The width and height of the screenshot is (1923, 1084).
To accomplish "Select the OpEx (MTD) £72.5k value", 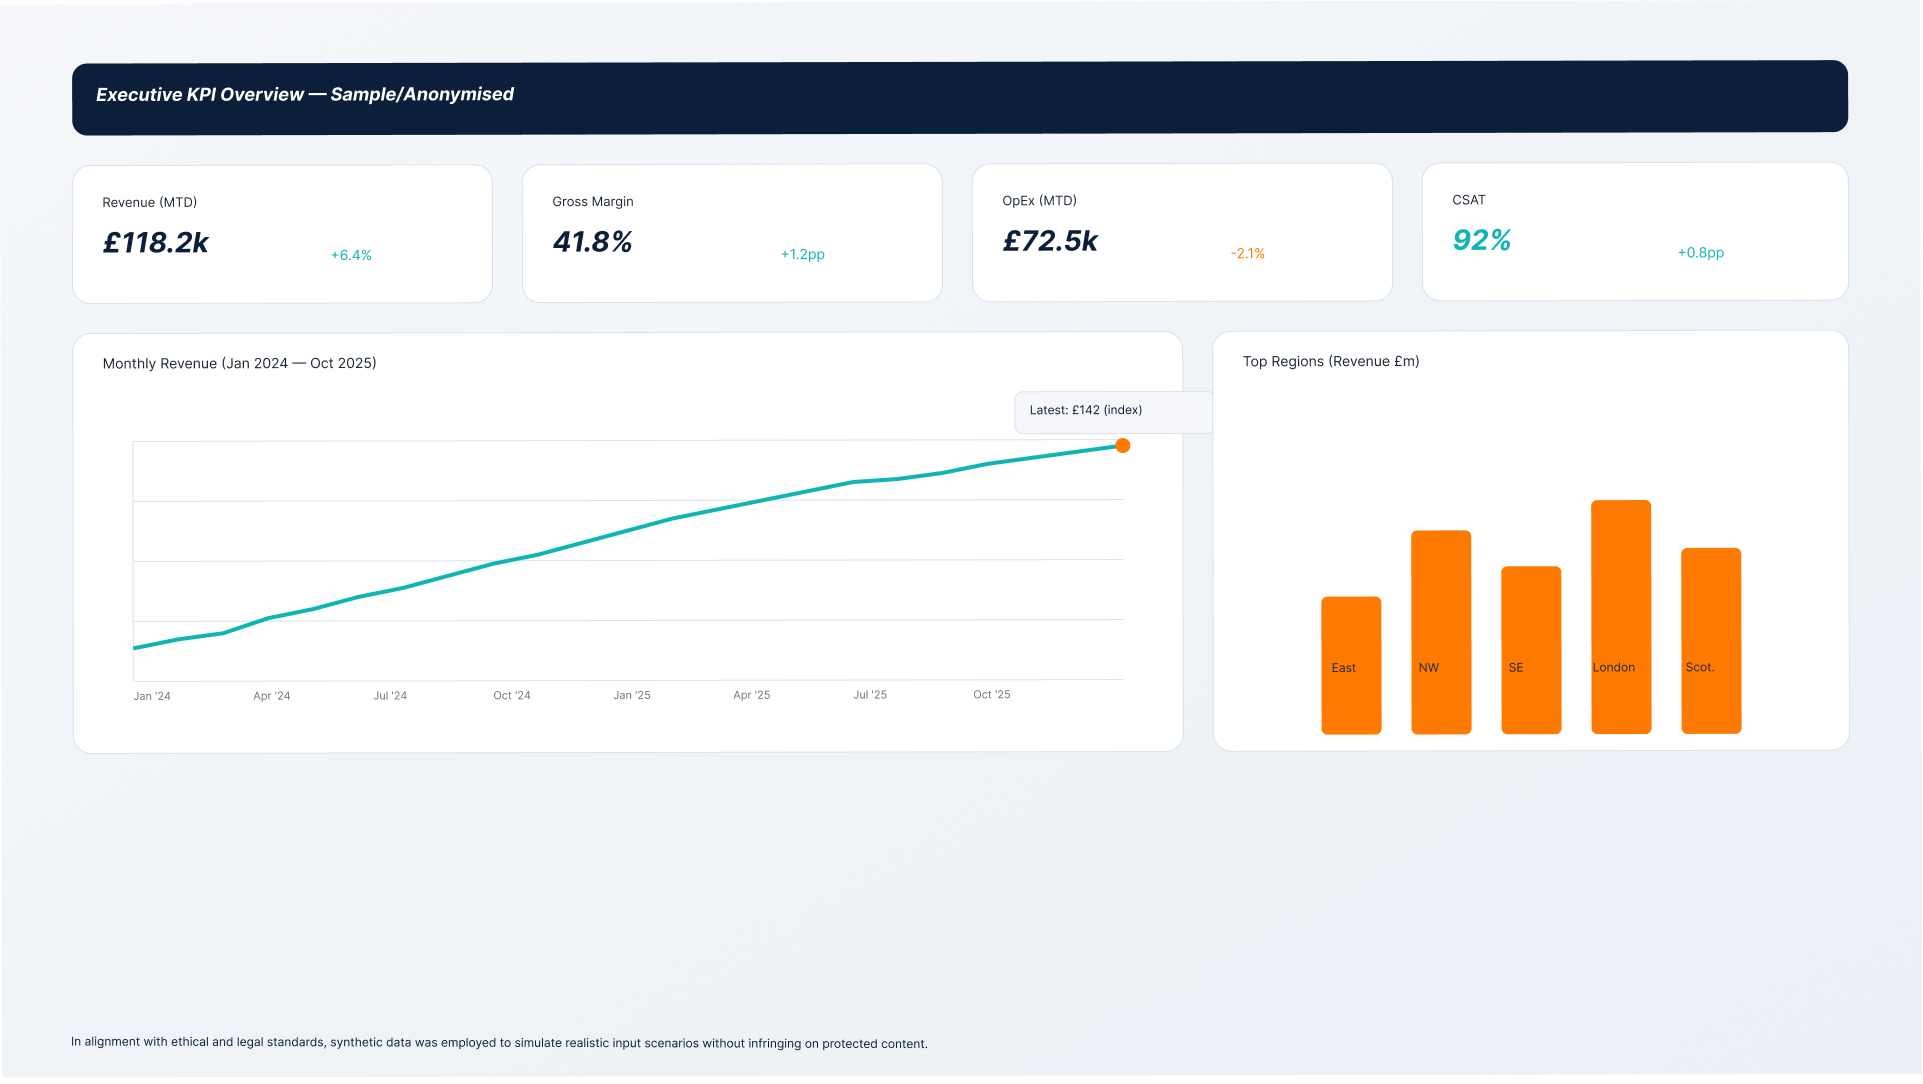I will (x=1050, y=241).
